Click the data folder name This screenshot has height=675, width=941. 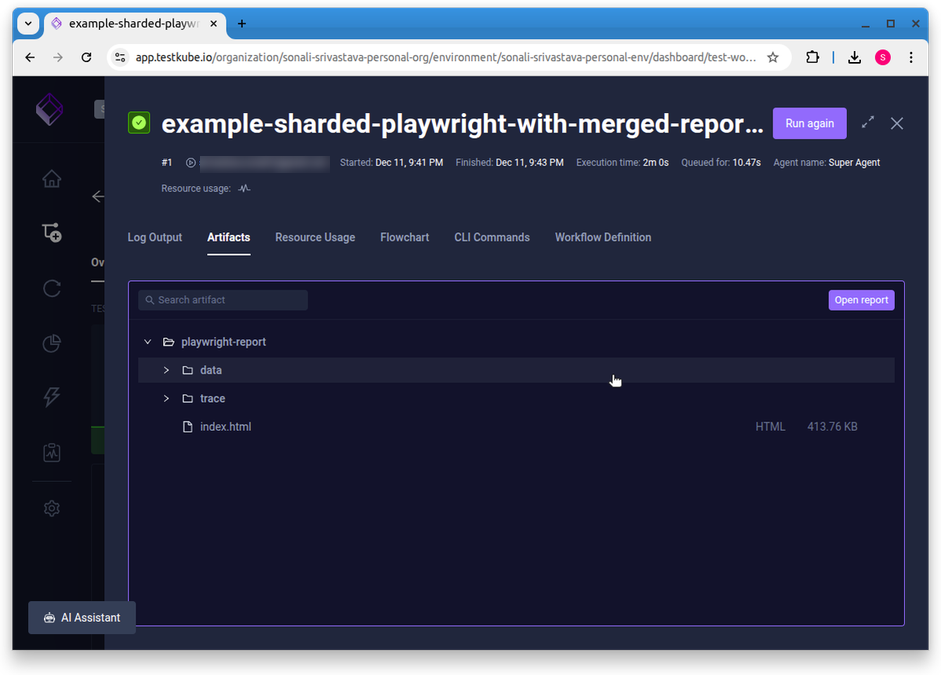[x=211, y=370]
